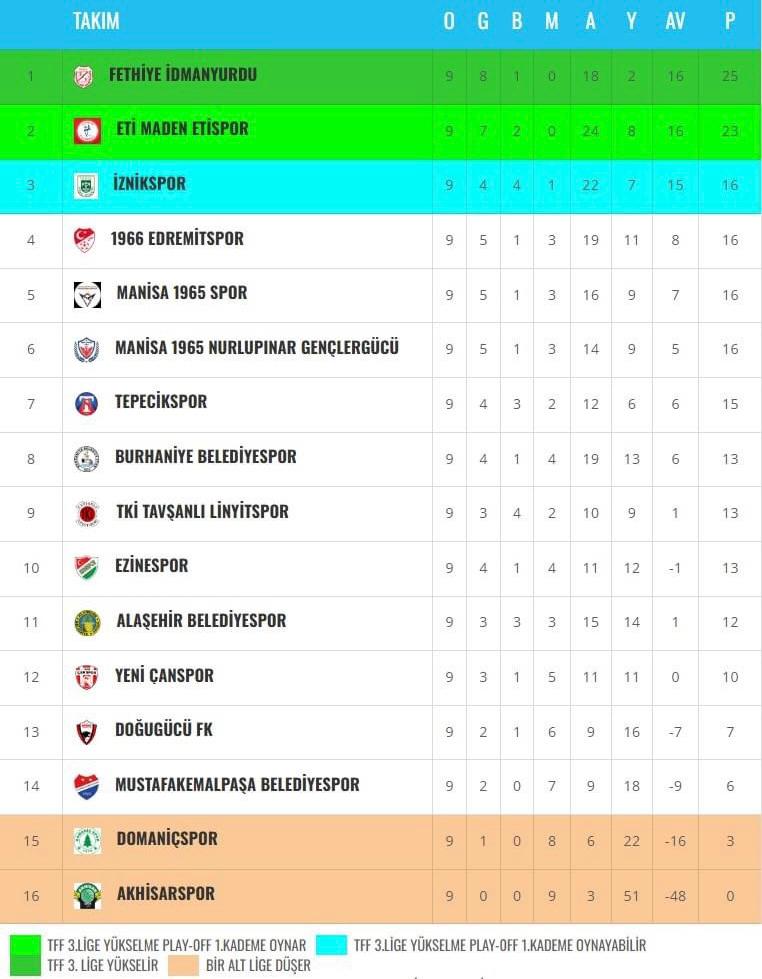Click the Tepecikspor club emblem
The image size is (762, 979).
point(86,403)
